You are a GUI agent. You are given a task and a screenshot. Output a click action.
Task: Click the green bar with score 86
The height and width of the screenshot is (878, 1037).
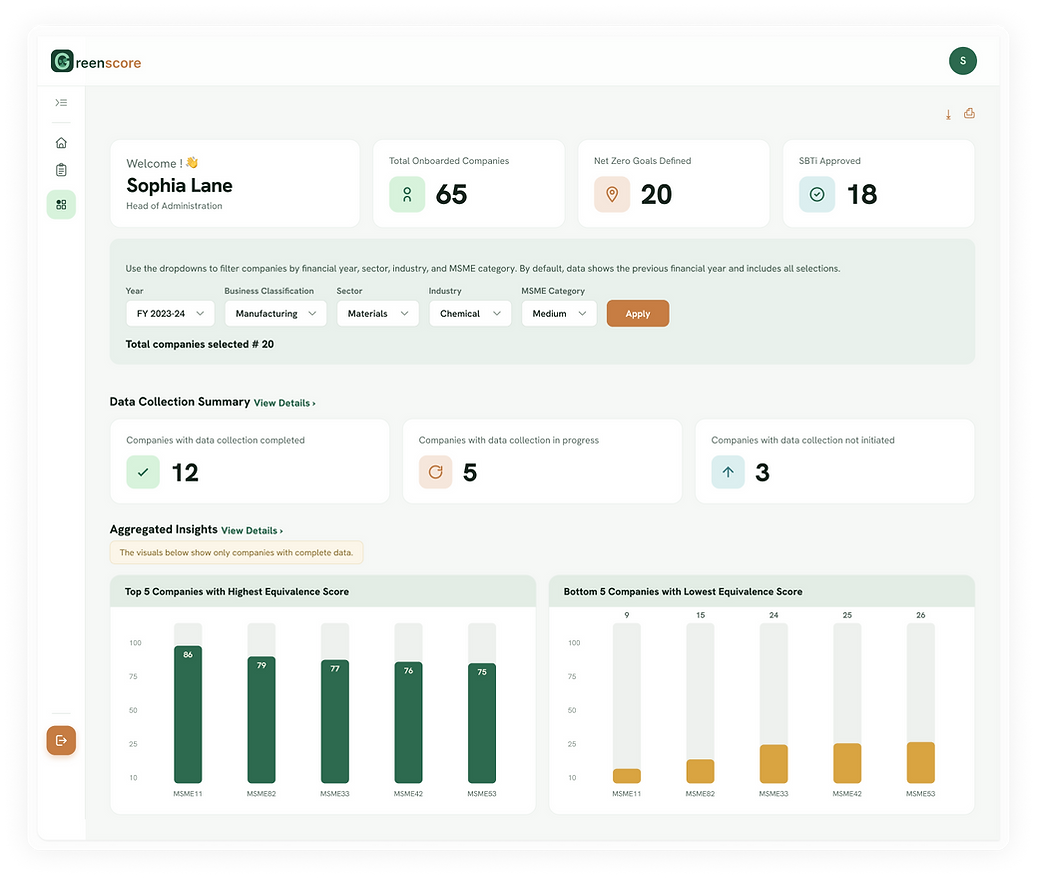[x=188, y=714]
